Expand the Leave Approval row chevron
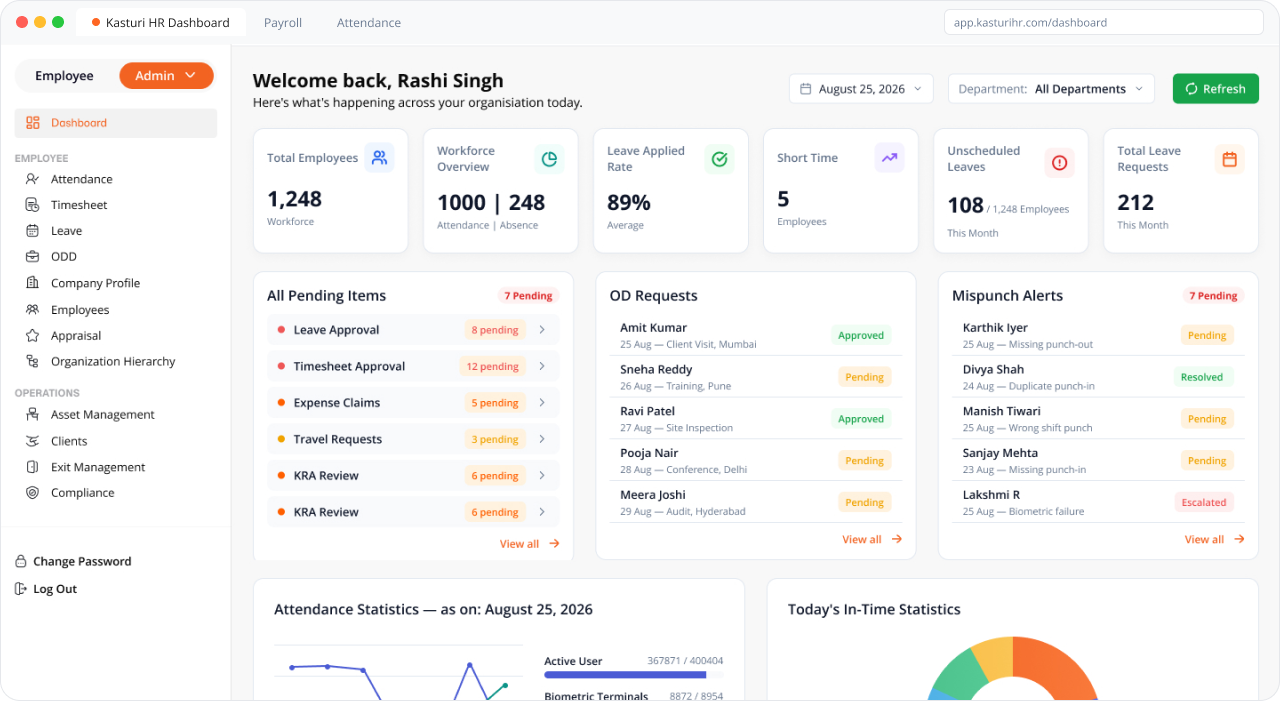The width and height of the screenshot is (1280, 701). pos(542,330)
